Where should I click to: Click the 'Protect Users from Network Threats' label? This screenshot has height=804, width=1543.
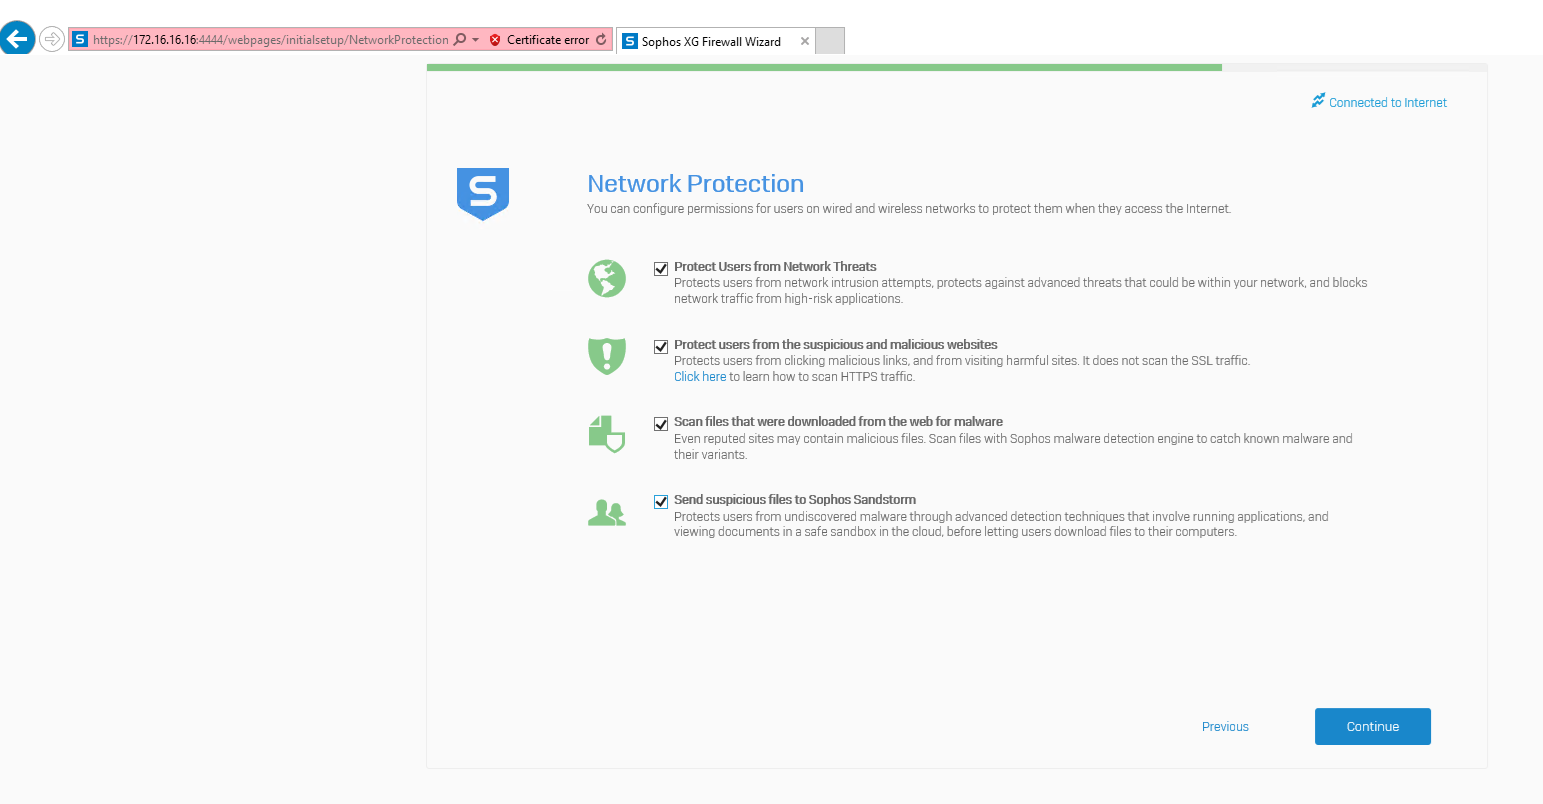775,267
